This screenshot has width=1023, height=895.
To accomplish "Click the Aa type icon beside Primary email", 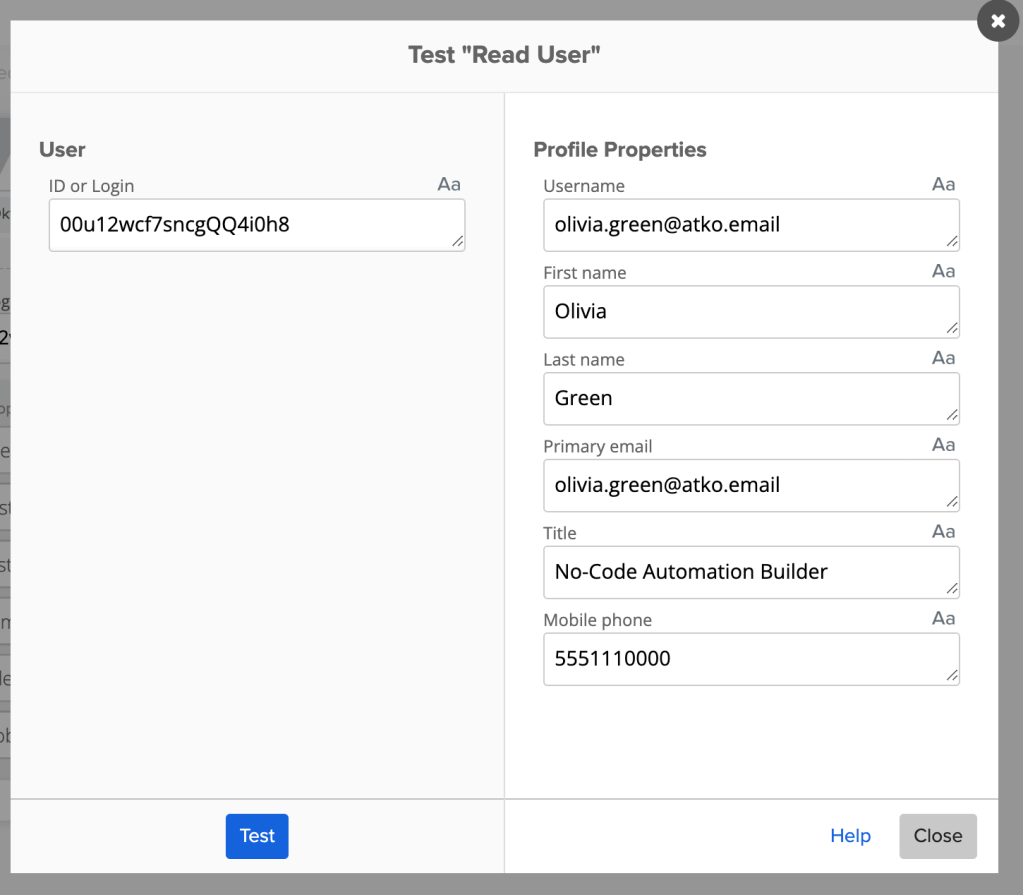I will coord(943,446).
